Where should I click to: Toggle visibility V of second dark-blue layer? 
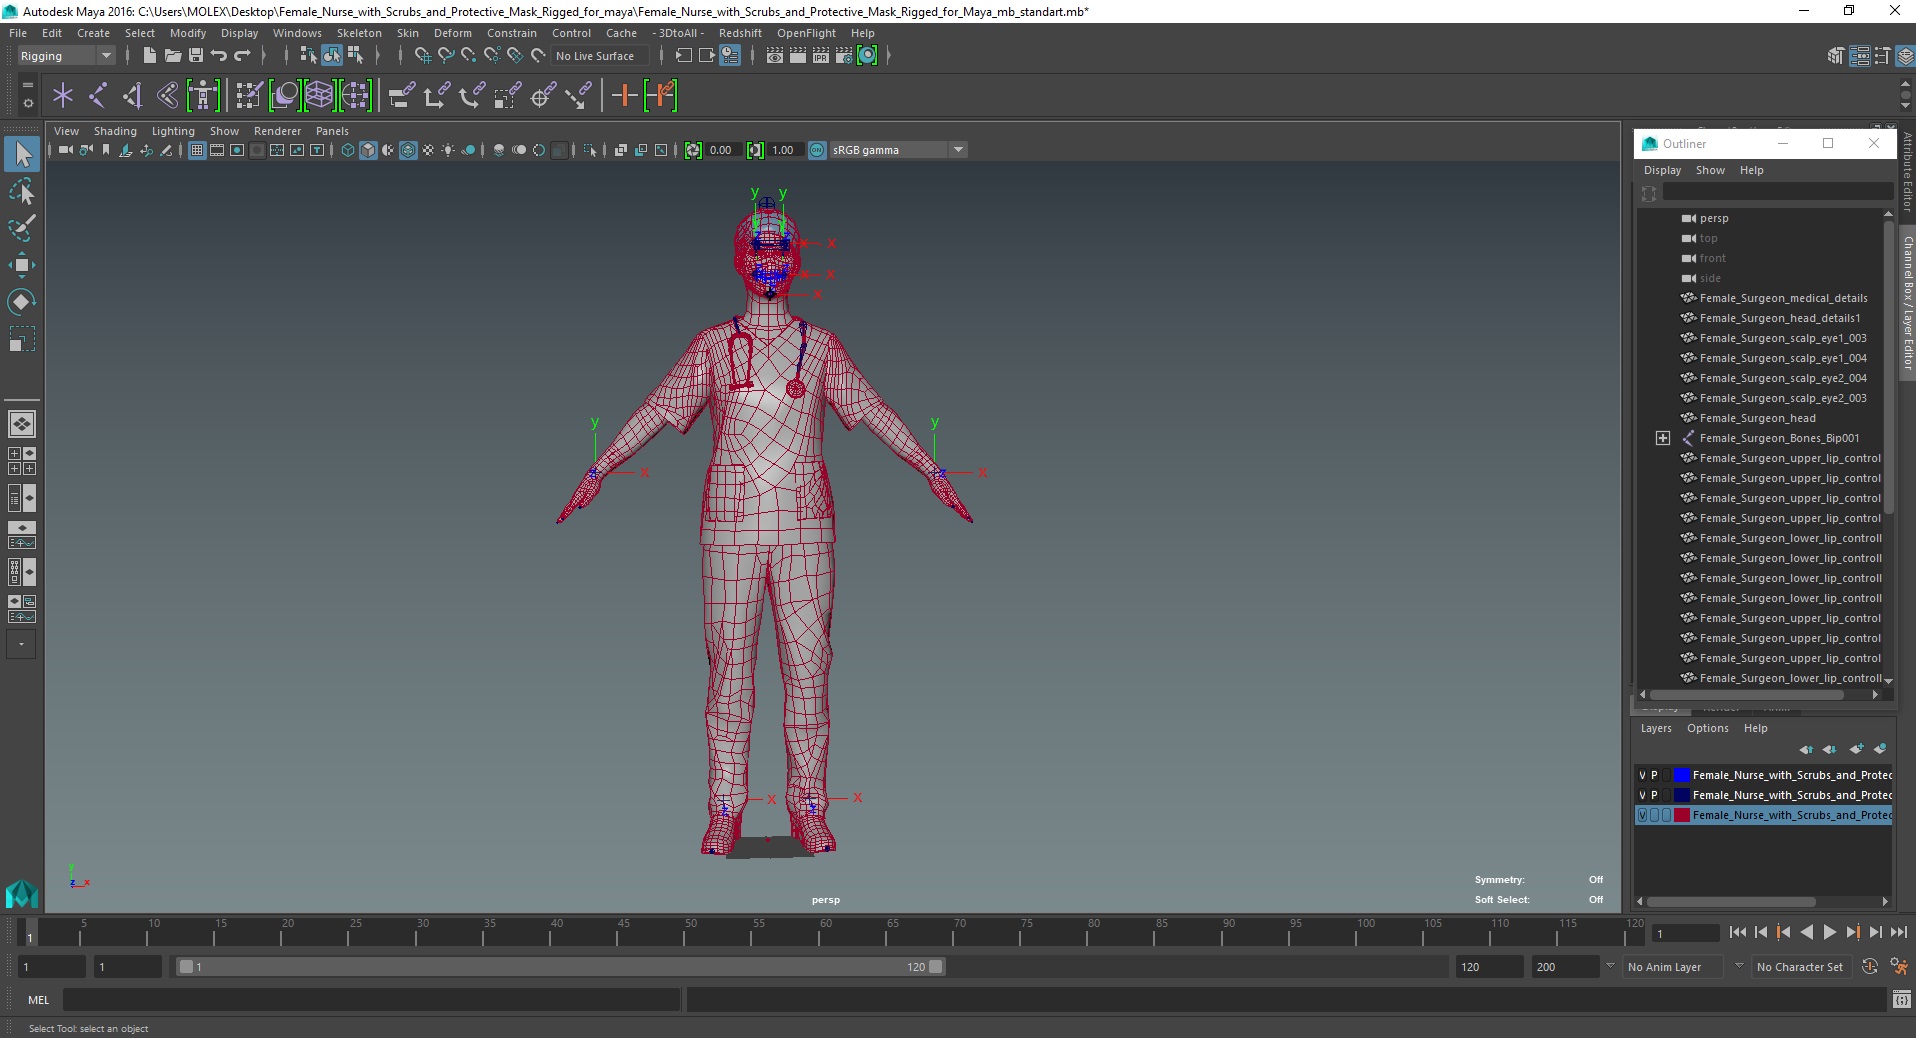coord(1642,795)
